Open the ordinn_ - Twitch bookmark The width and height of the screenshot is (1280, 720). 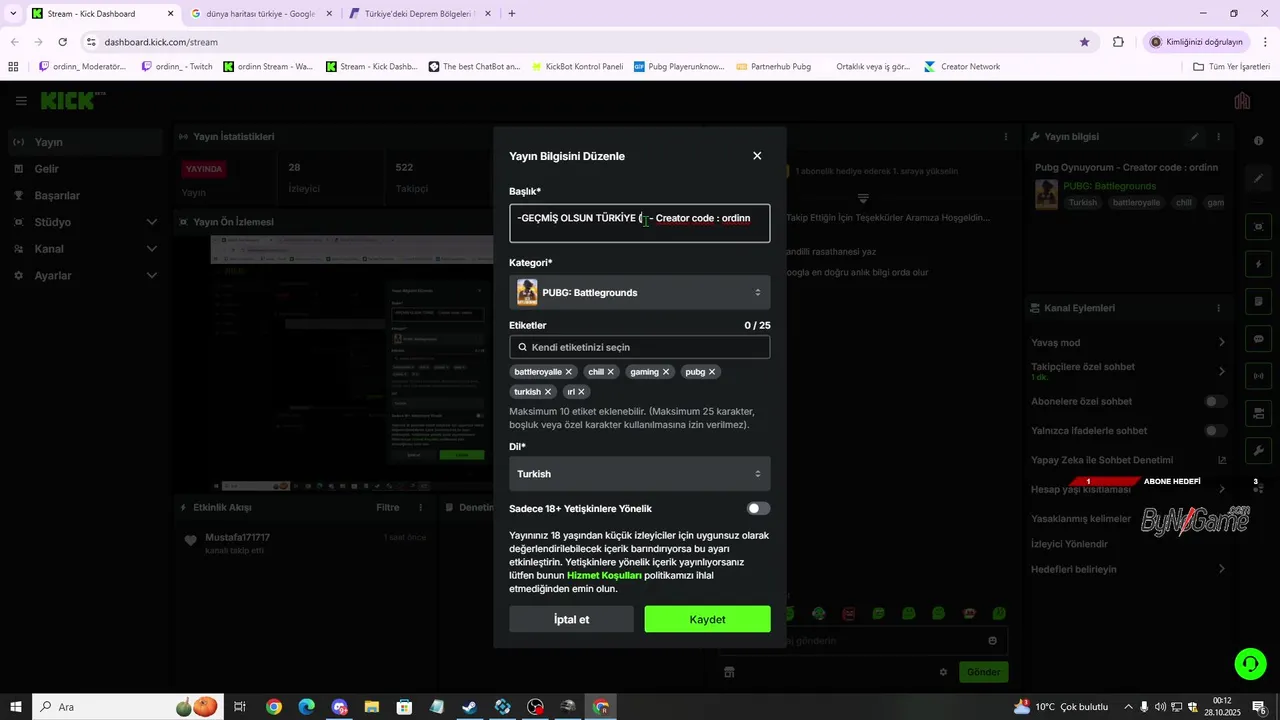click(177, 67)
